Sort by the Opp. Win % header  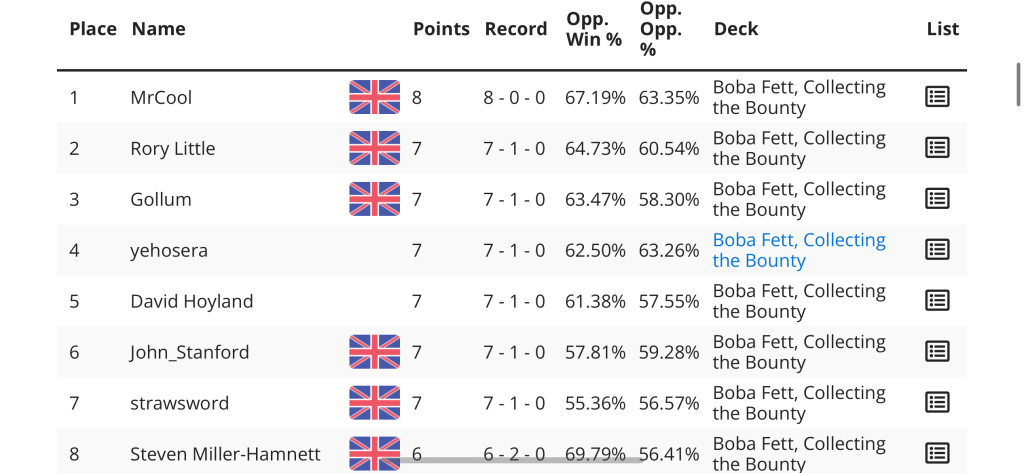click(x=594, y=29)
